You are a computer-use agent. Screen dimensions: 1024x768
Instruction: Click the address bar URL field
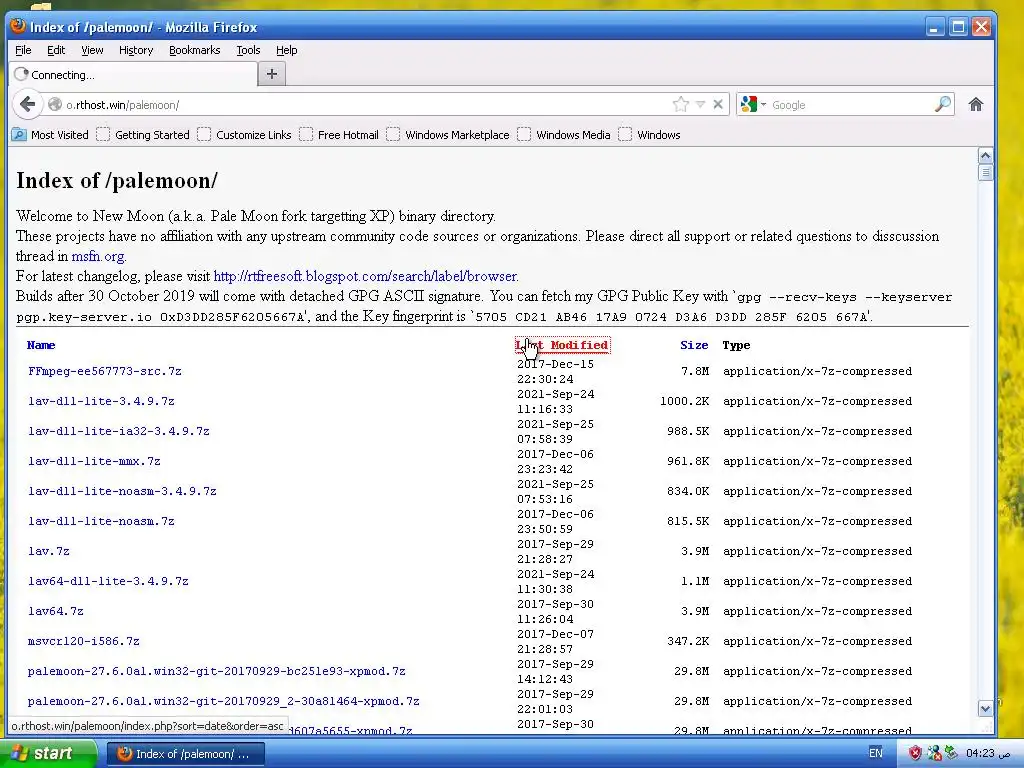tap(366, 104)
